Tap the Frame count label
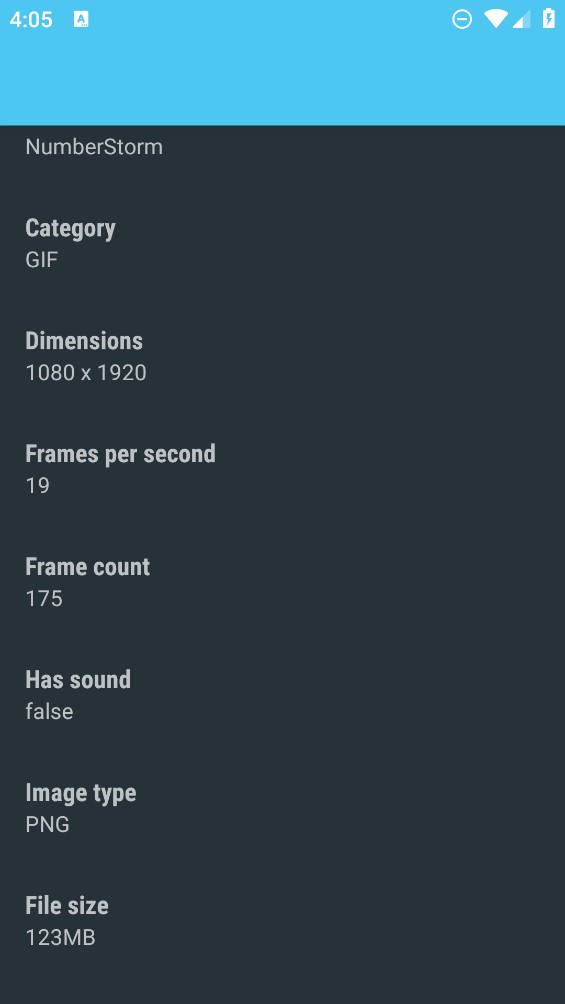The width and height of the screenshot is (565, 1004). coord(88,567)
